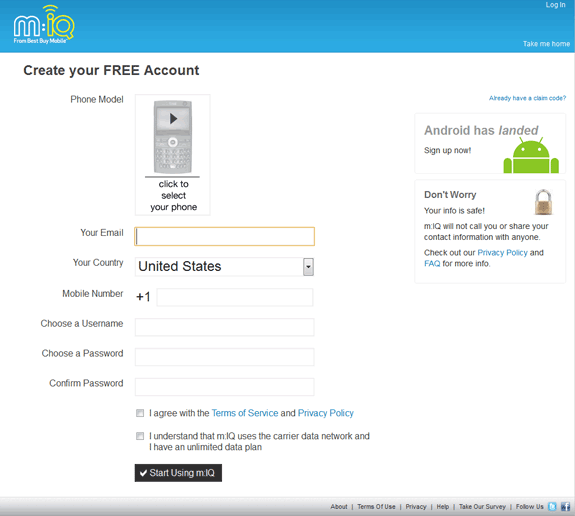575x516 pixels.
Task: Click the Take me home link
Action: (546, 44)
